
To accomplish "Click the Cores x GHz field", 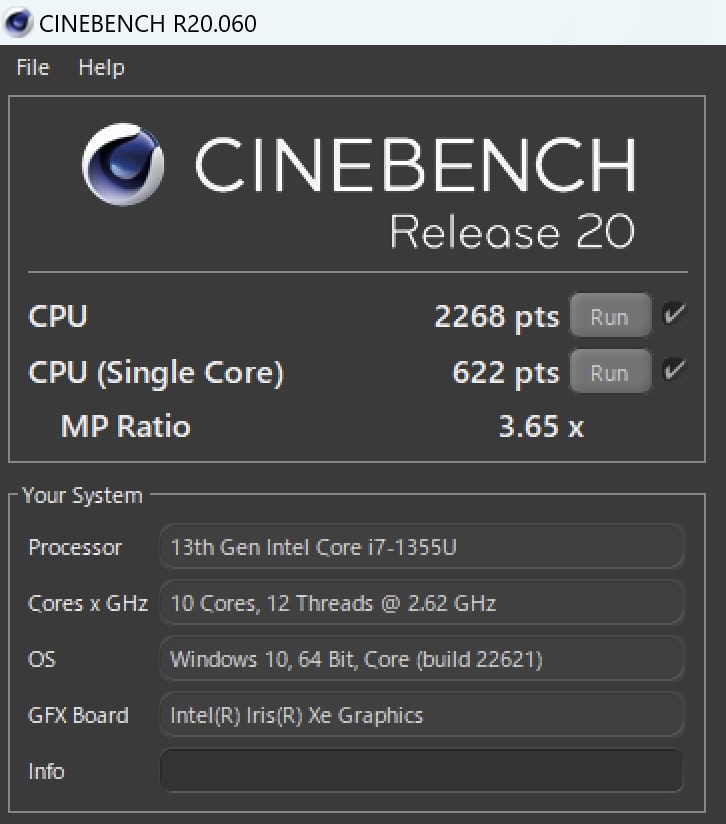I will tap(421, 603).
